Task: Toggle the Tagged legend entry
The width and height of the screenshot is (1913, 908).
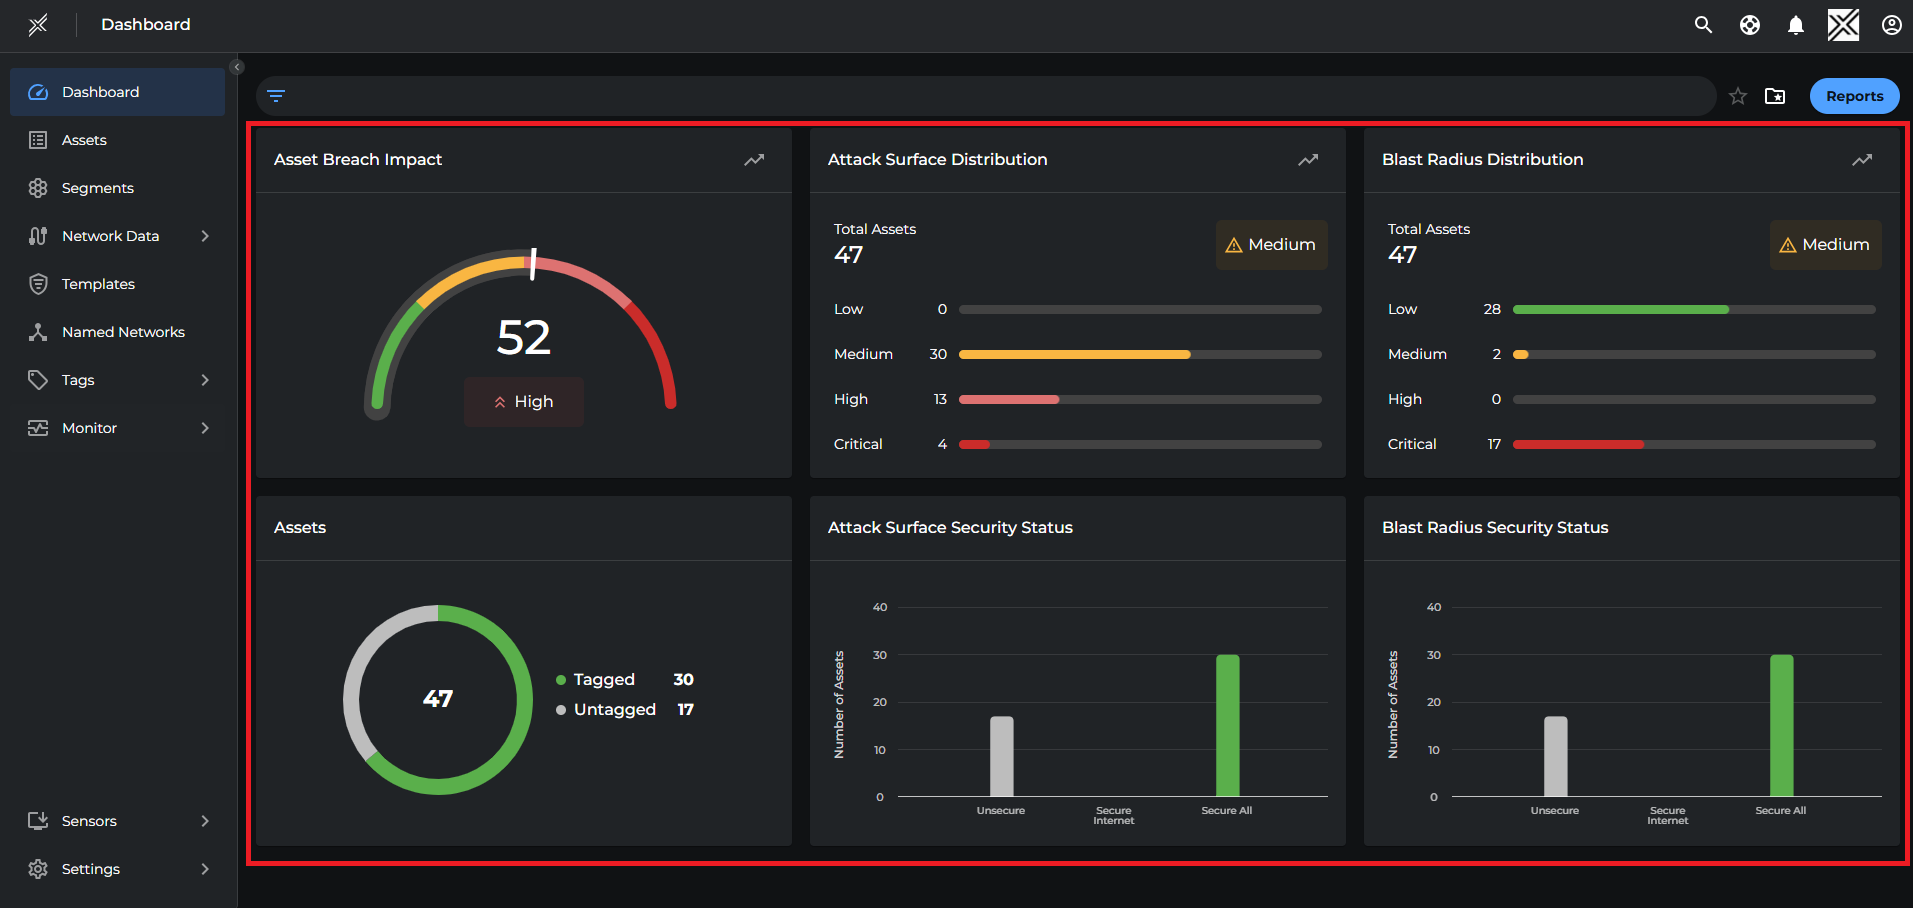Action: [x=595, y=679]
